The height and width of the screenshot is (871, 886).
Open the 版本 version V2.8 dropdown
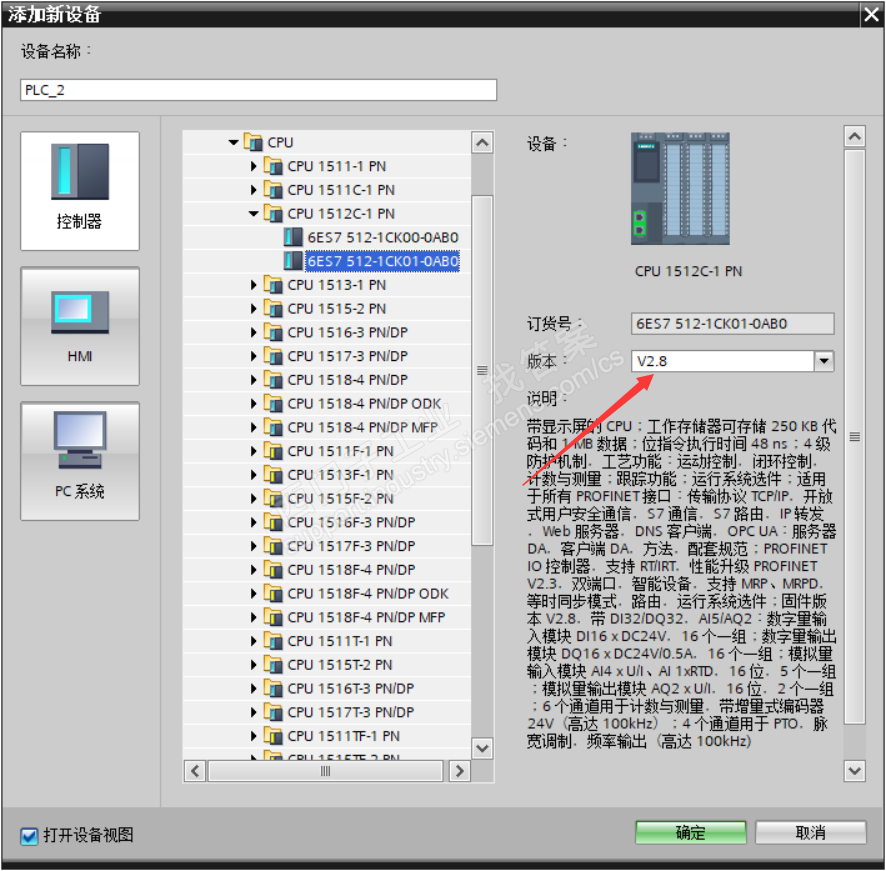[824, 361]
